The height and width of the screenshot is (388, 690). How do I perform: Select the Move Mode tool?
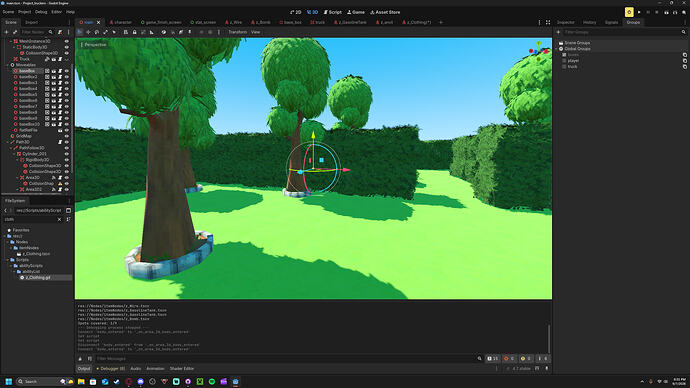click(x=88, y=32)
